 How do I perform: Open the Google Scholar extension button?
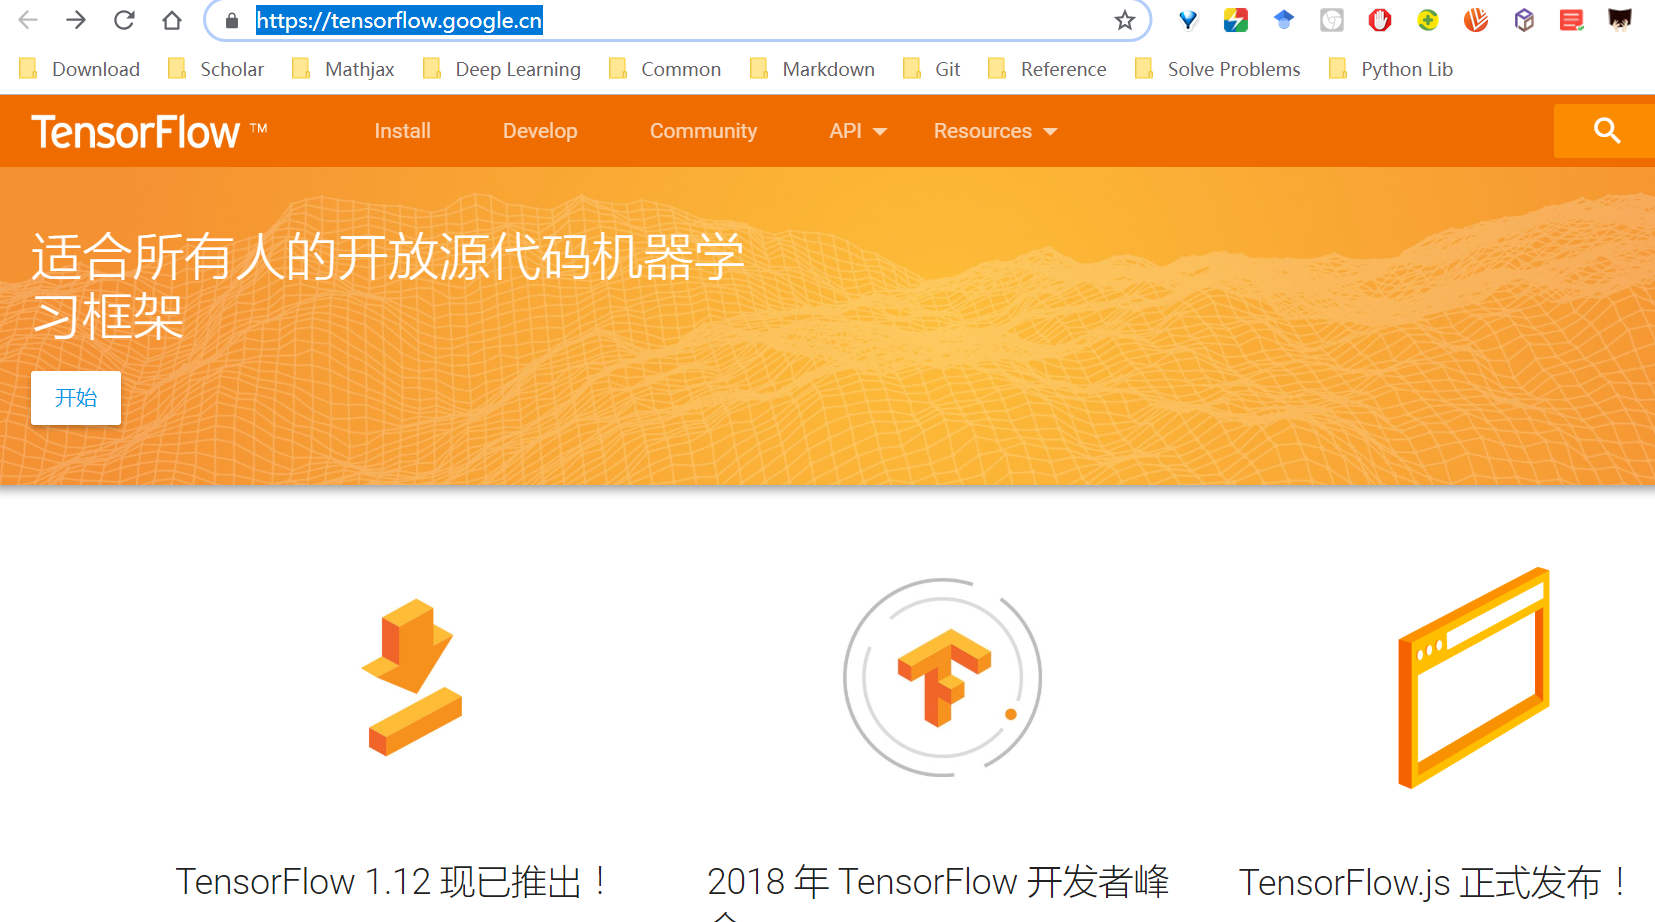pyautogui.click(x=1284, y=20)
